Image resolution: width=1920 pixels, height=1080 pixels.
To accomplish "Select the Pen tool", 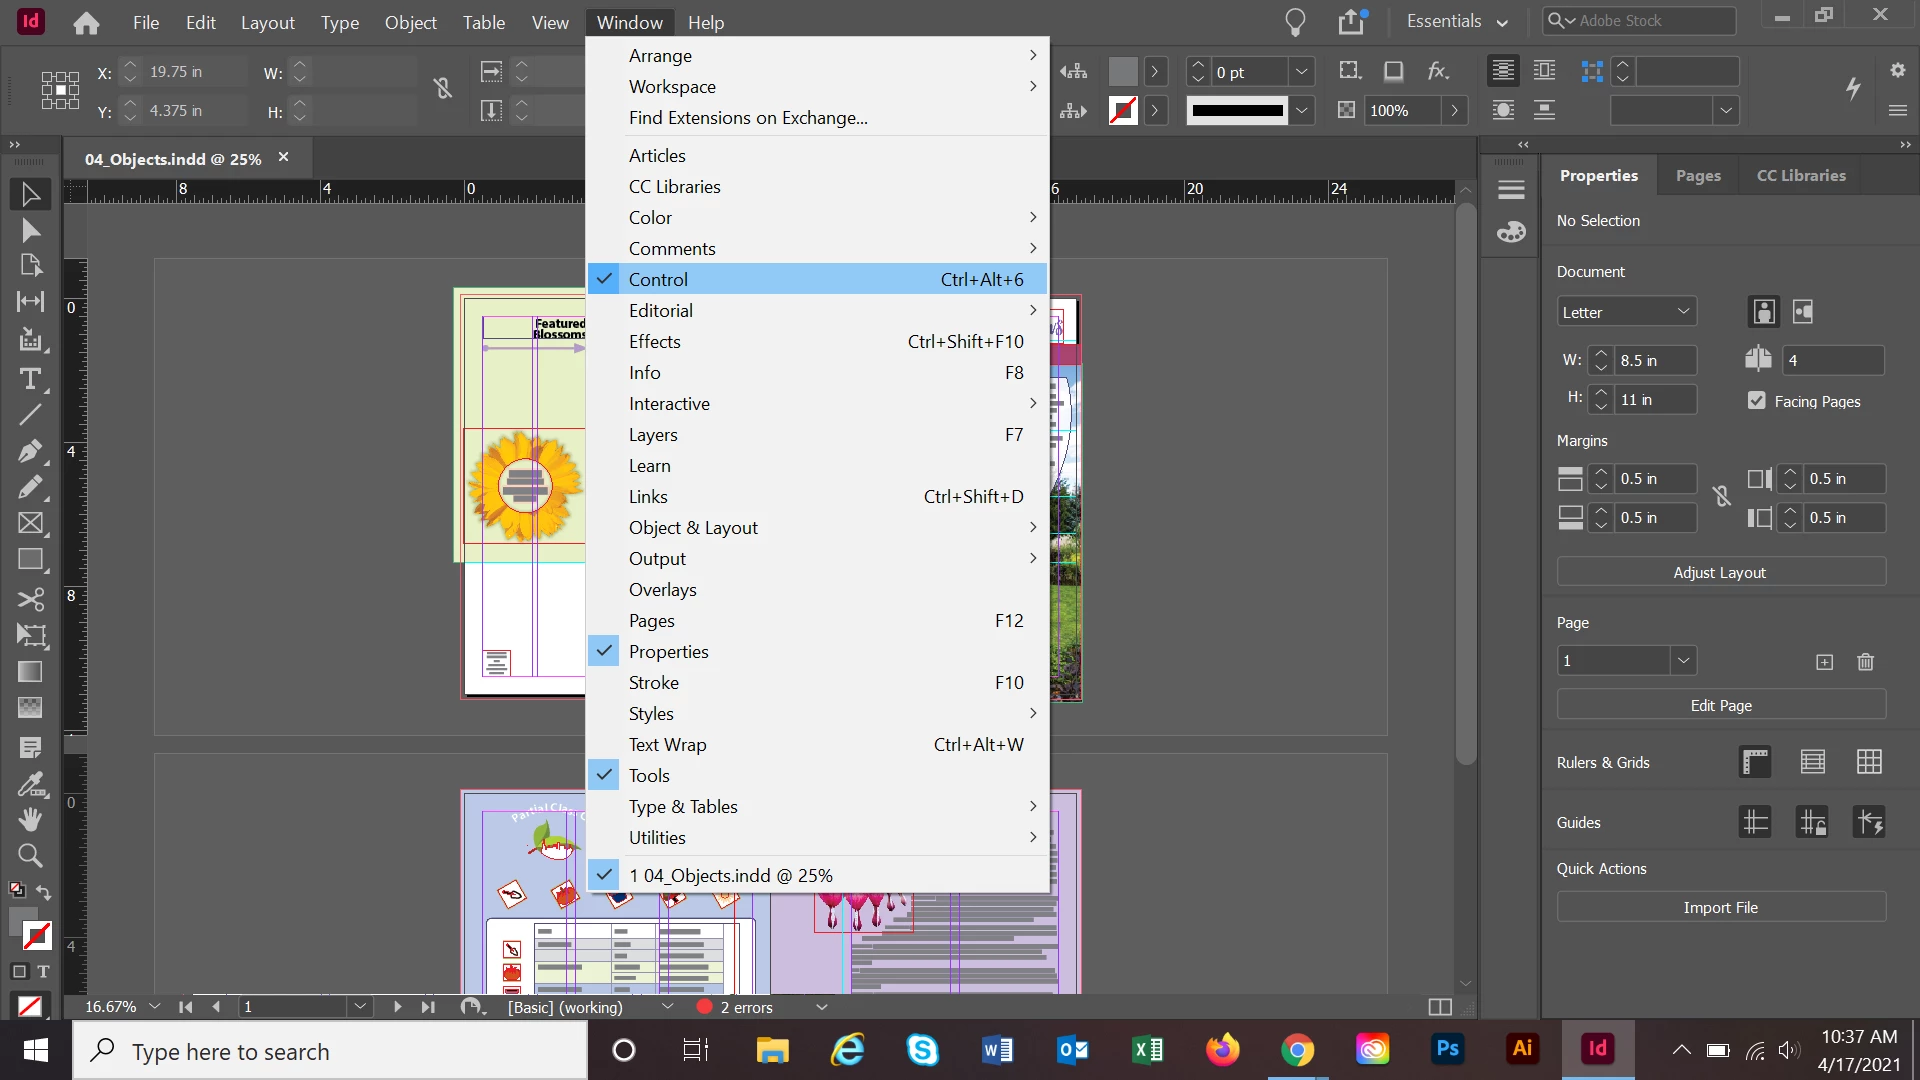I will [x=30, y=451].
